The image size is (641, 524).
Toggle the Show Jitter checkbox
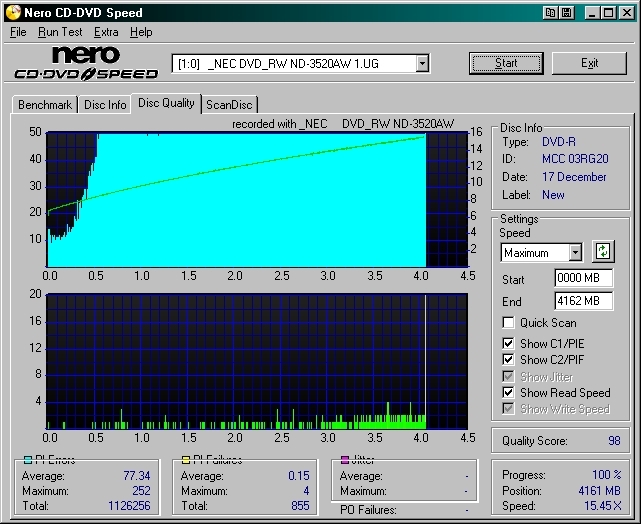coord(508,376)
